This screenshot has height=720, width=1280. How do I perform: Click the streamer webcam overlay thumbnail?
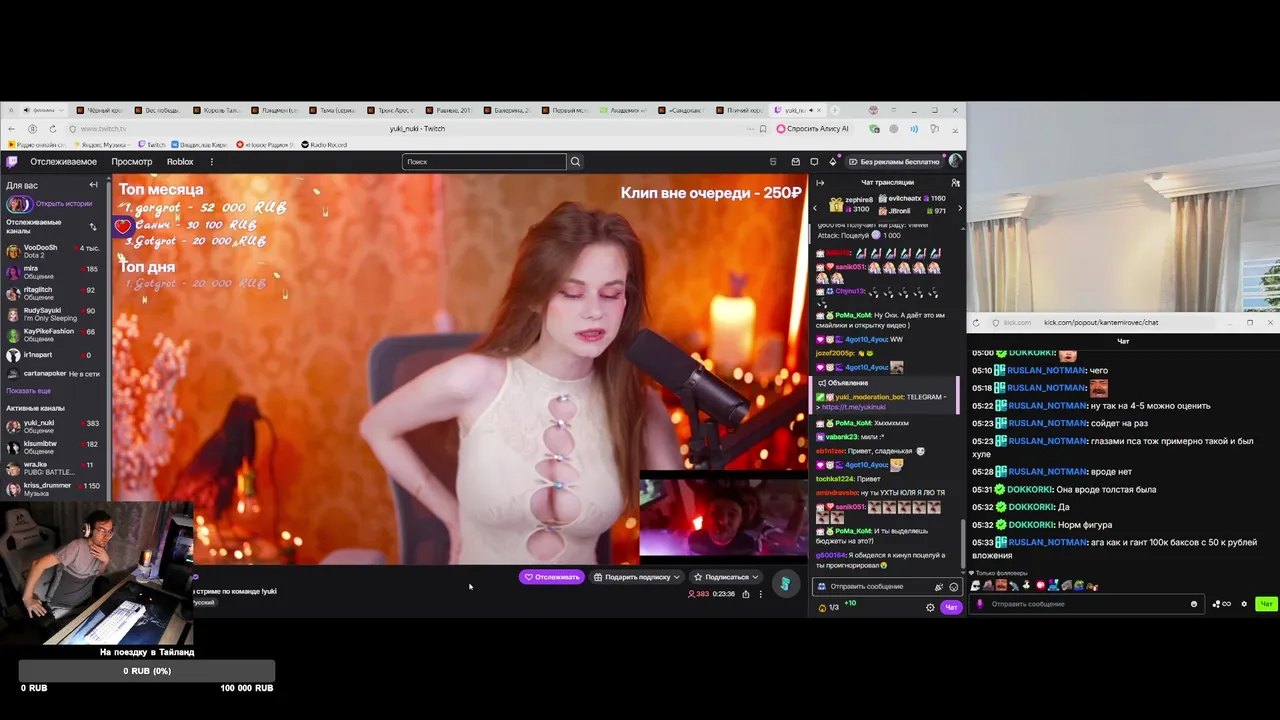click(x=98, y=573)
